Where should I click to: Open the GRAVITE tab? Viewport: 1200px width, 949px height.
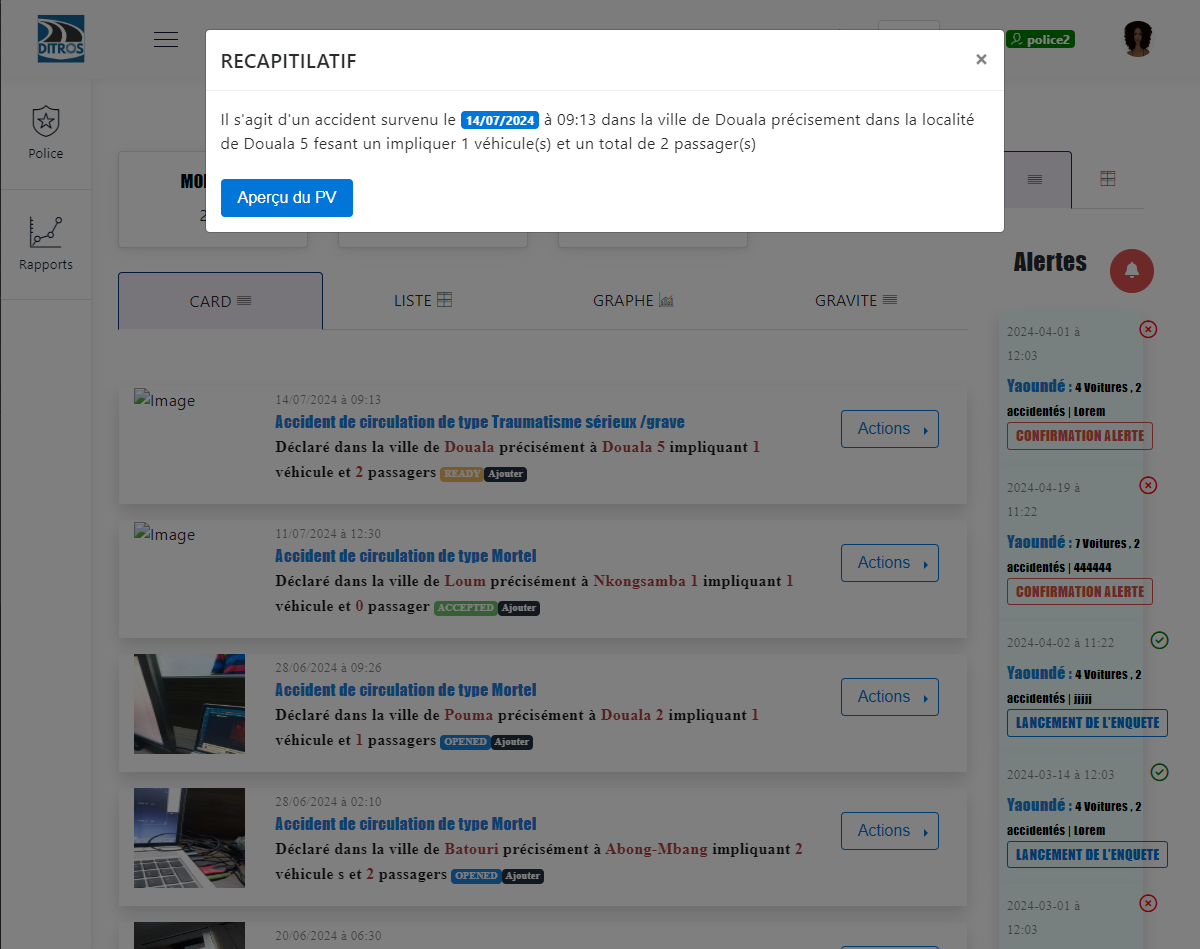click(x=856, y=300)
